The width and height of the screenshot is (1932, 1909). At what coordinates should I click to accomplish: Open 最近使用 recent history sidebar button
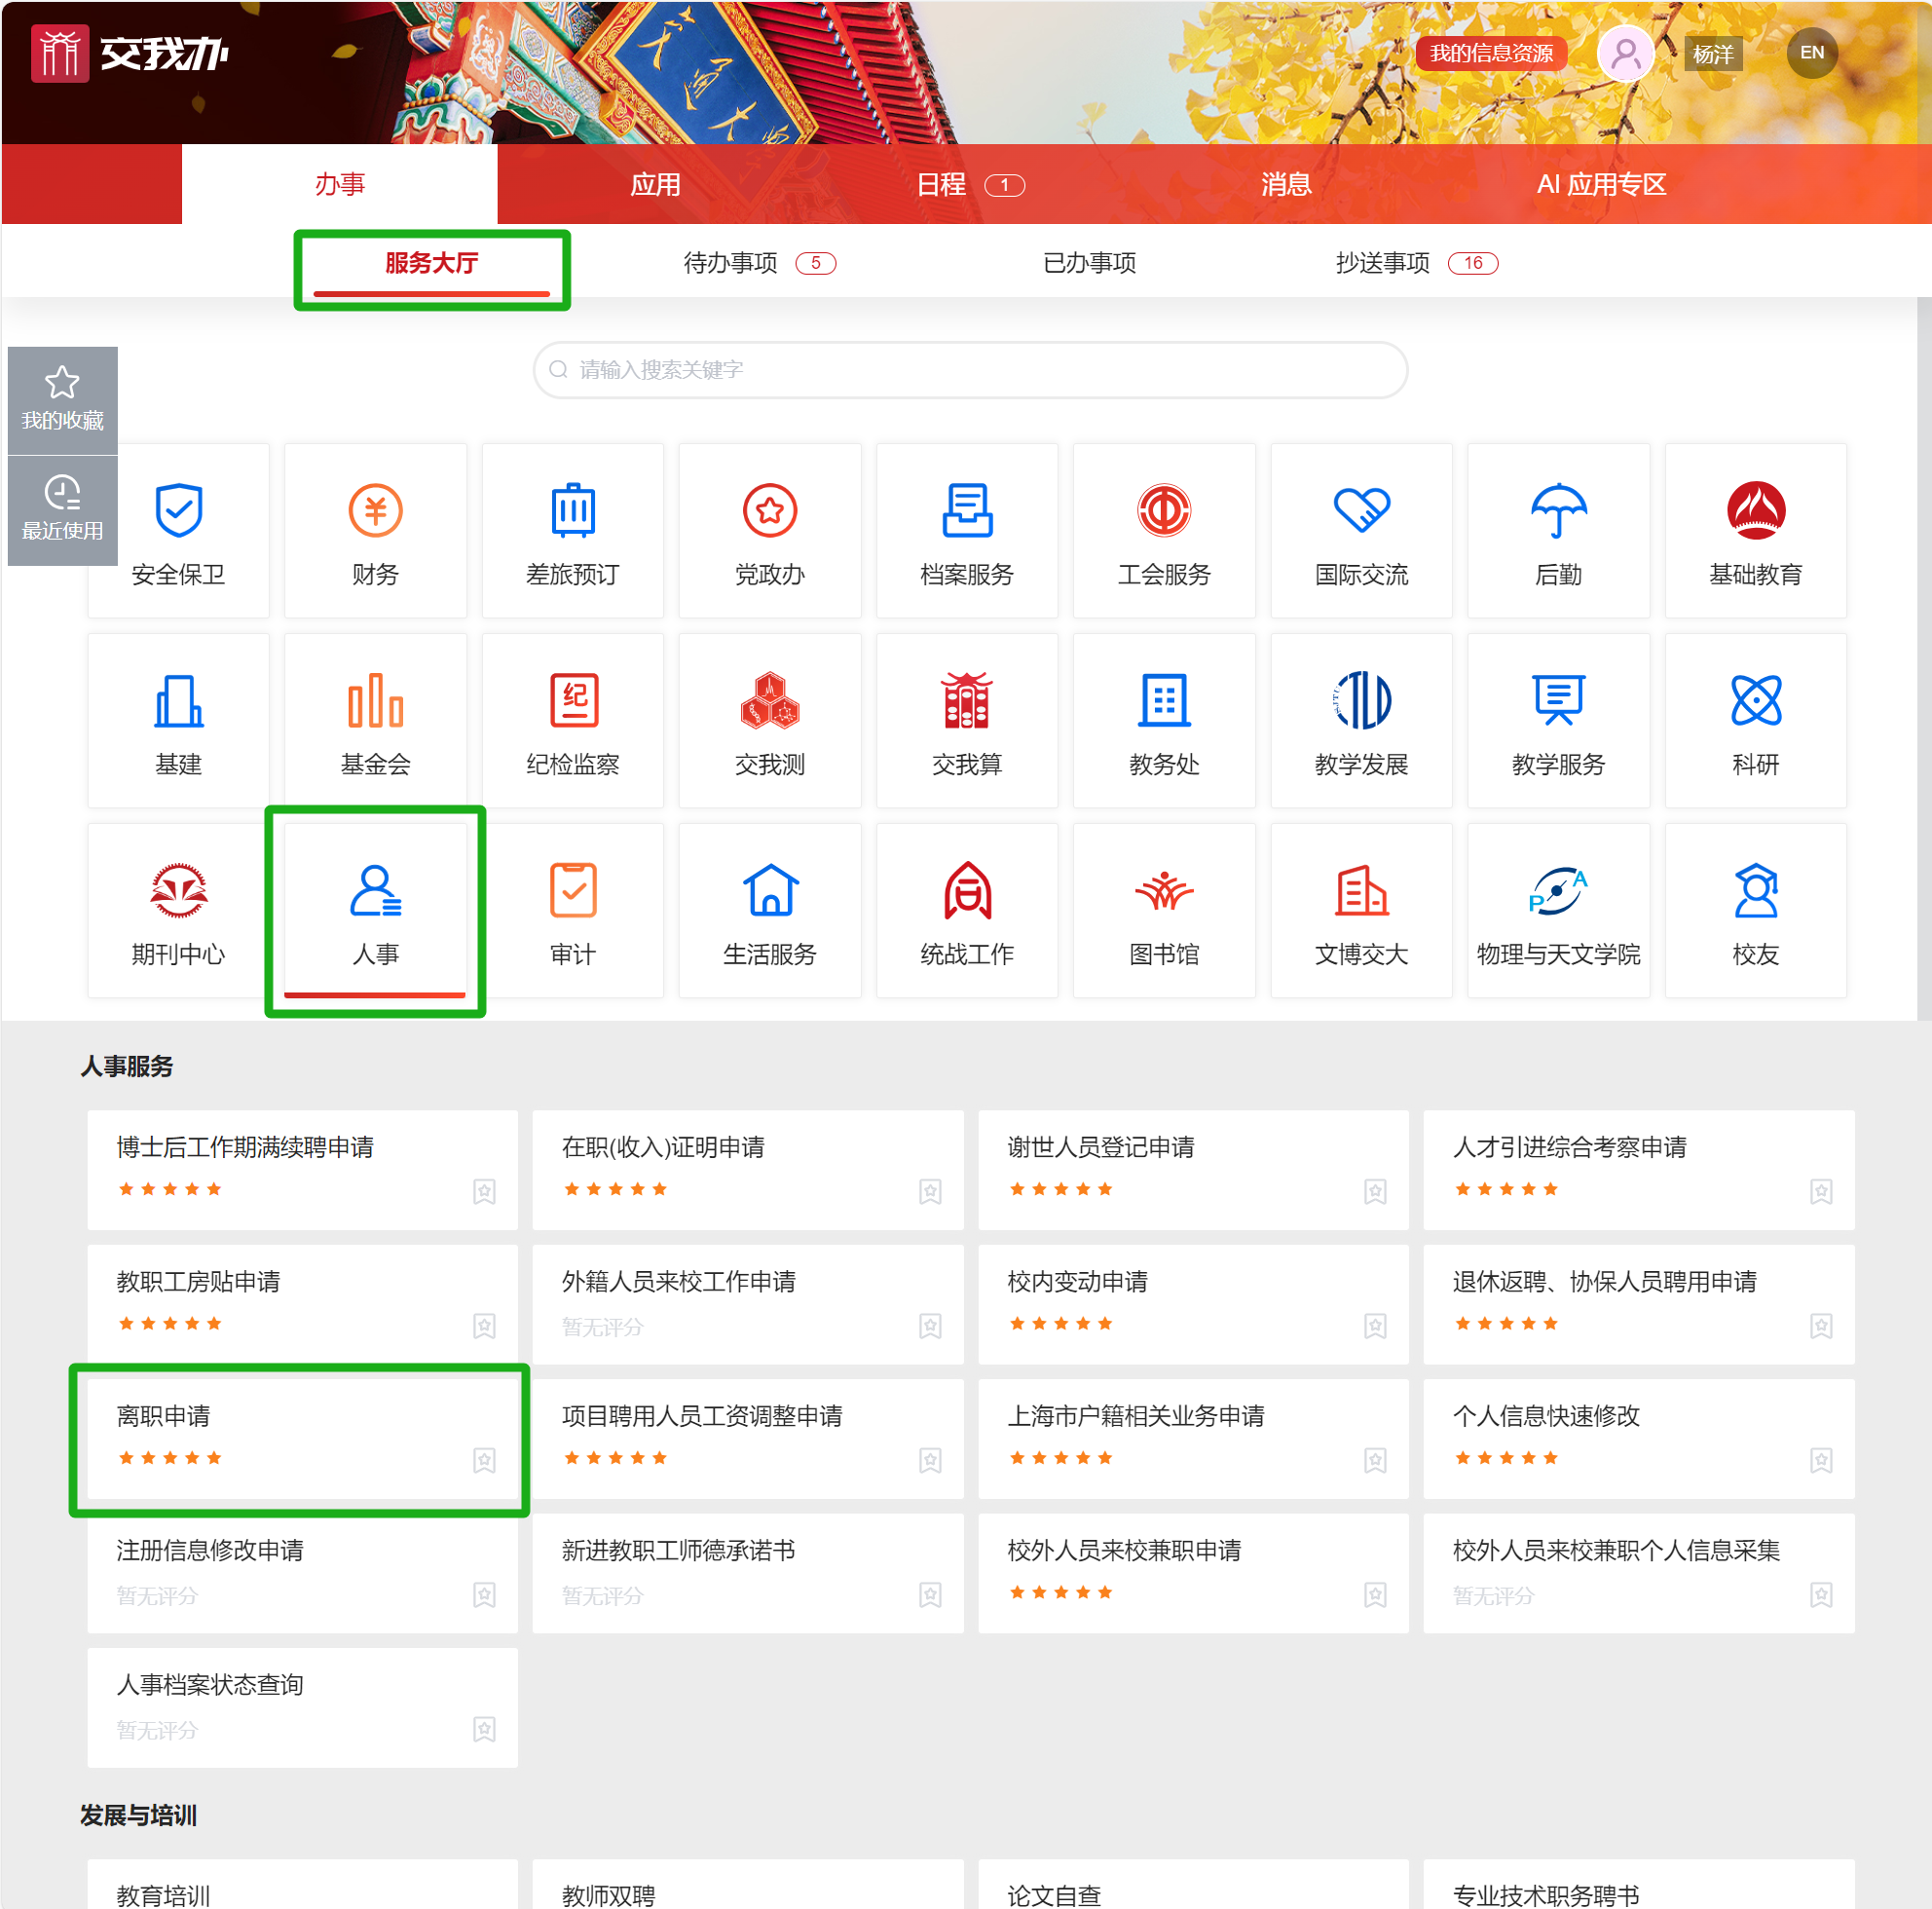62,509
